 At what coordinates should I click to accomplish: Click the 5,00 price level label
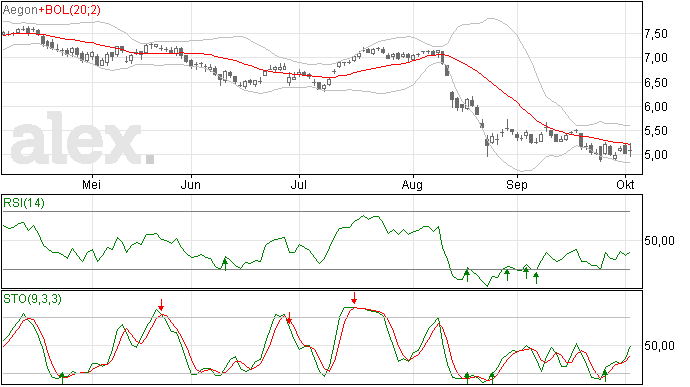656,155
